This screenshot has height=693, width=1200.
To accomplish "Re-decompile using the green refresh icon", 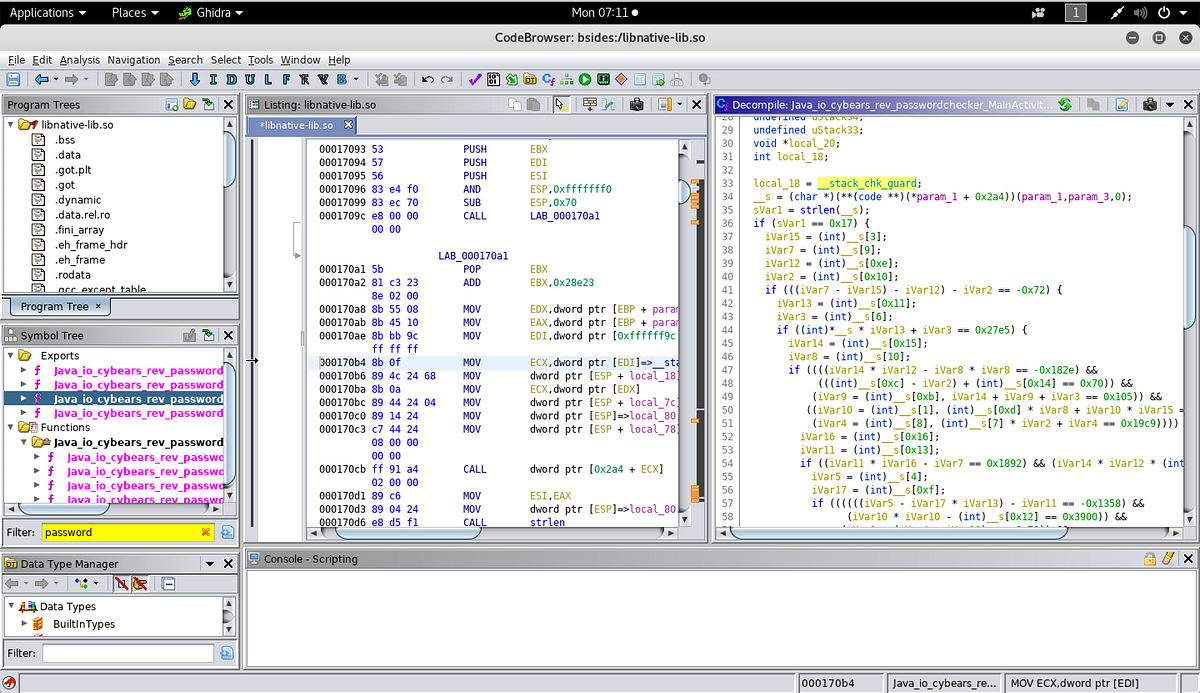I will 1065,104.
